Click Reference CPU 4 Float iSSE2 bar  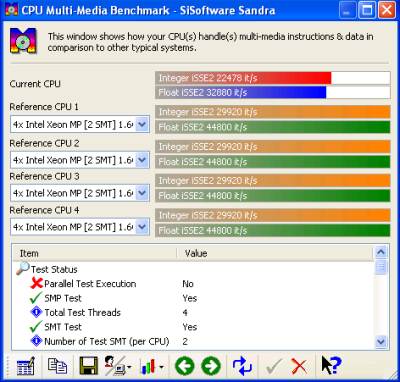tap(273, 230)
